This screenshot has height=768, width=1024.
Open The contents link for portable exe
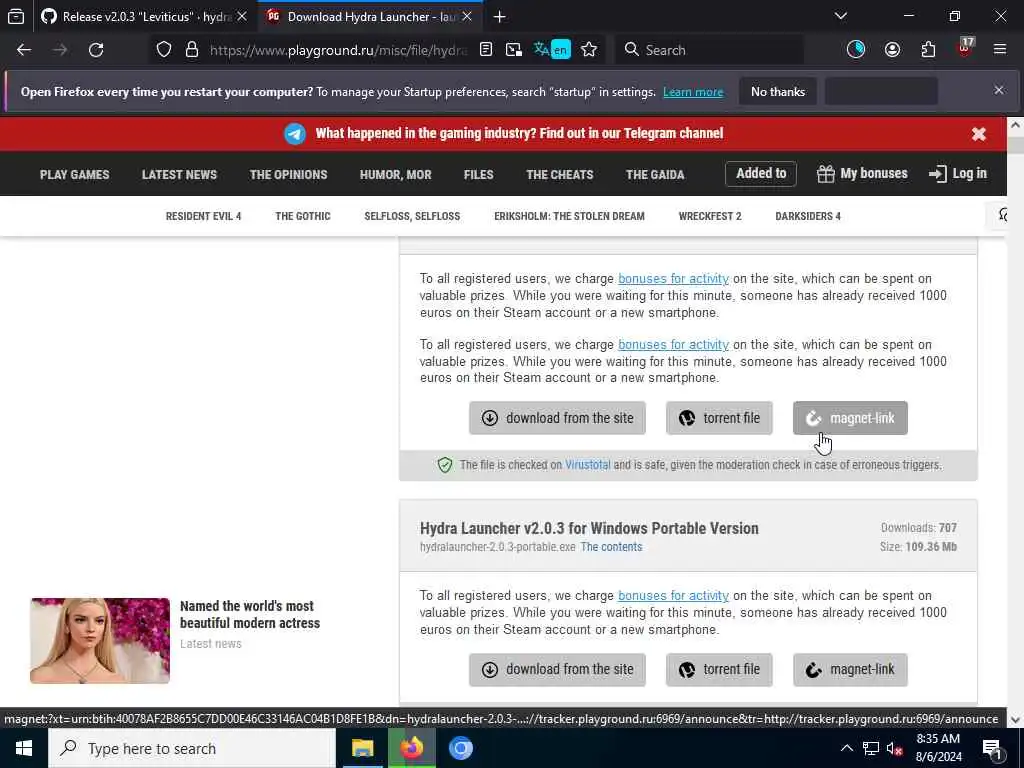click(x=611, y=547)
